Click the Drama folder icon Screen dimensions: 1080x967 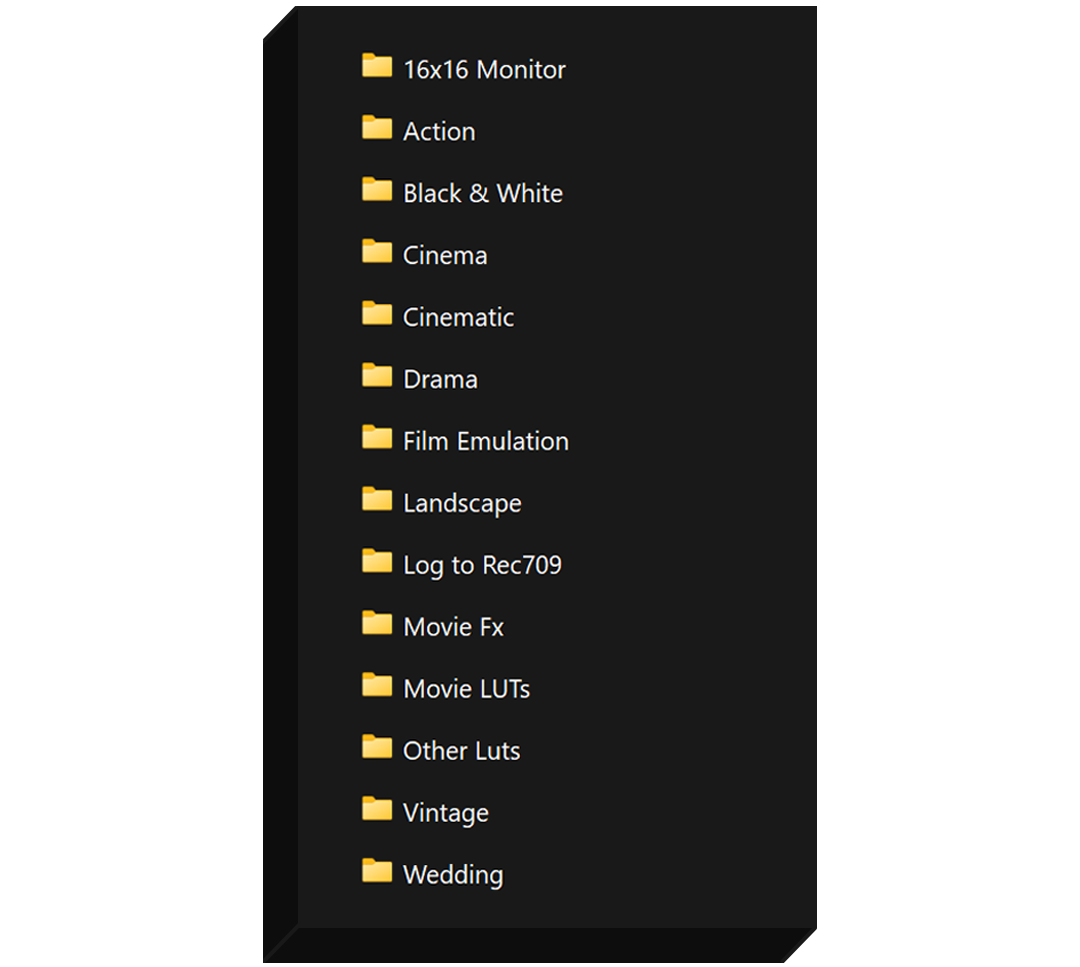tap(377, 377)
